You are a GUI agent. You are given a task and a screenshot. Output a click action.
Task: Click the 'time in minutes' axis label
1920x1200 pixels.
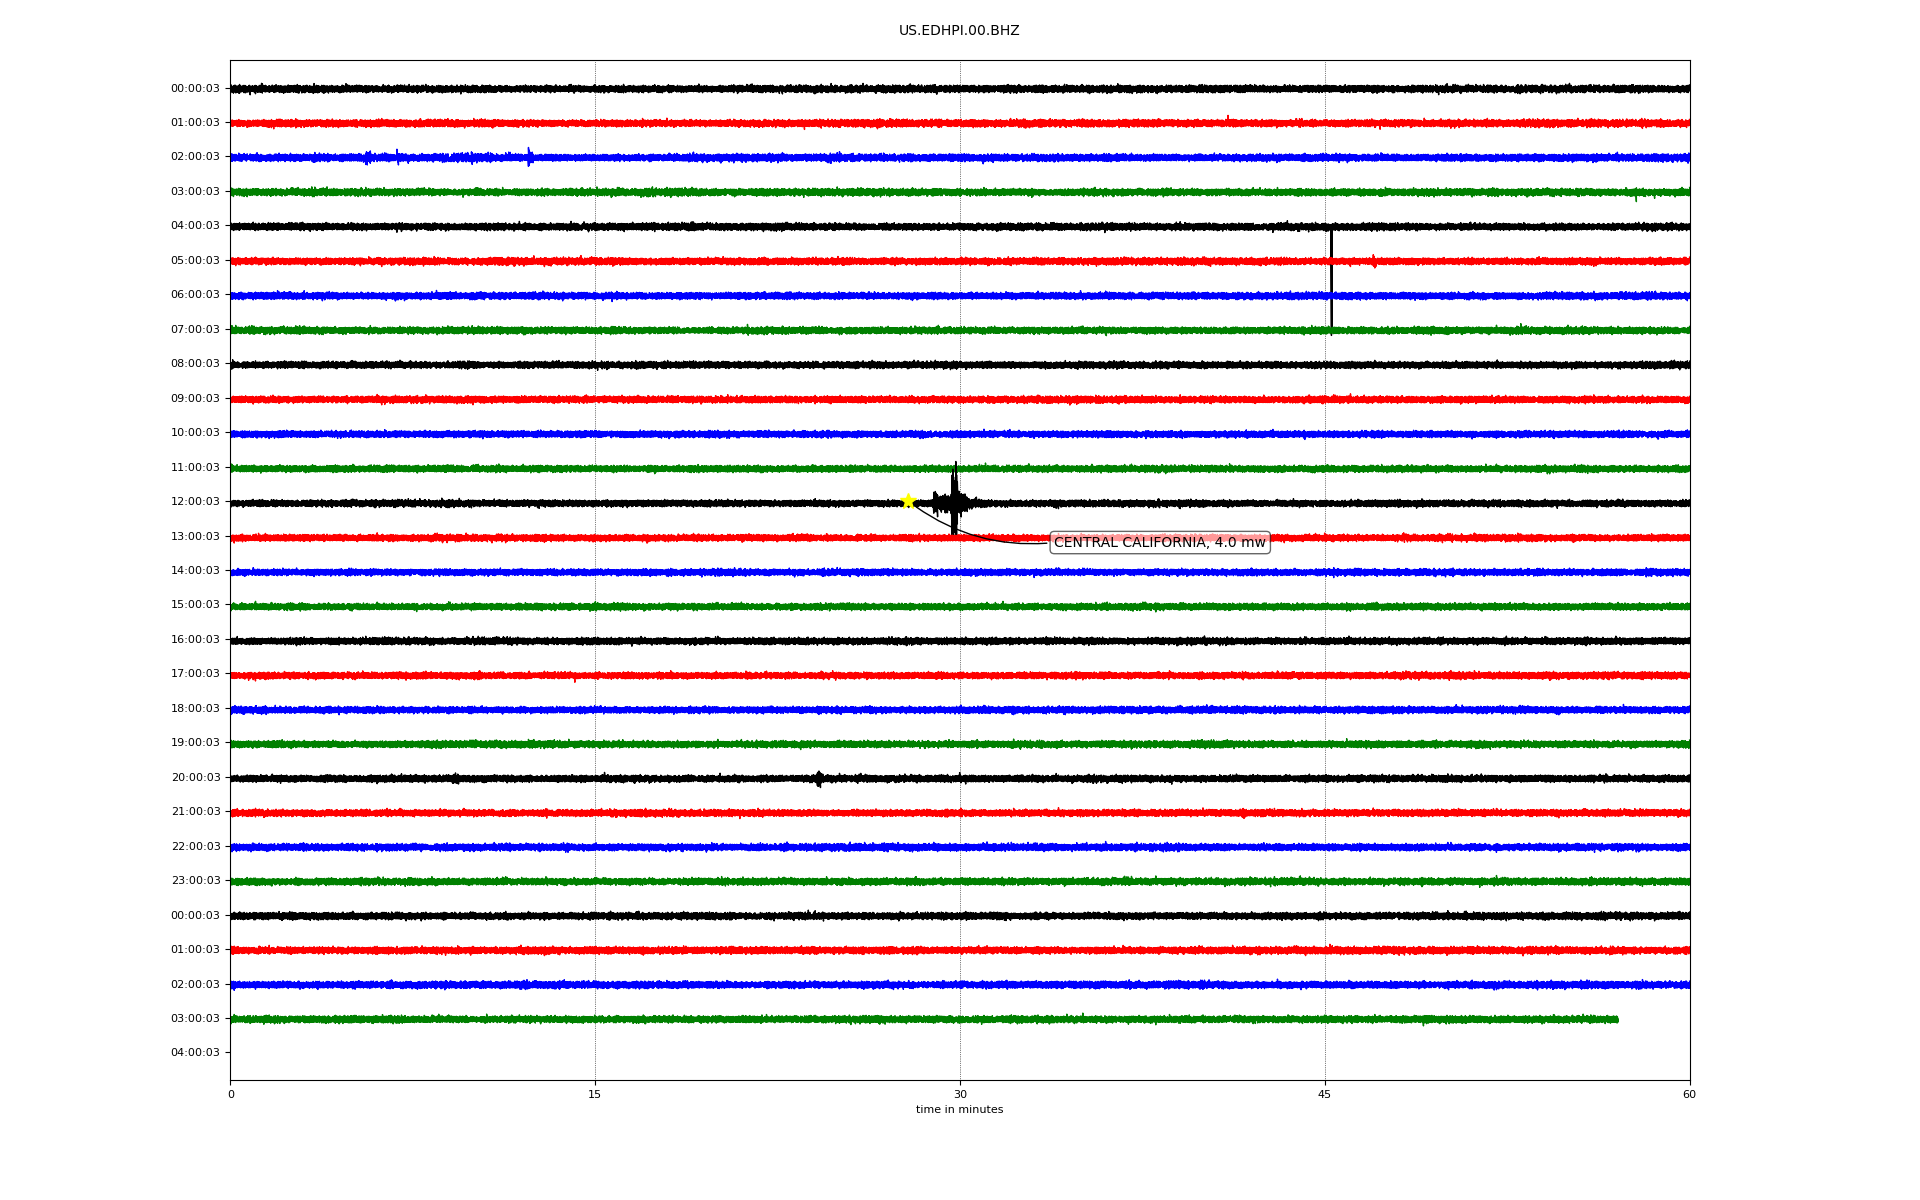pos(959,1109)
